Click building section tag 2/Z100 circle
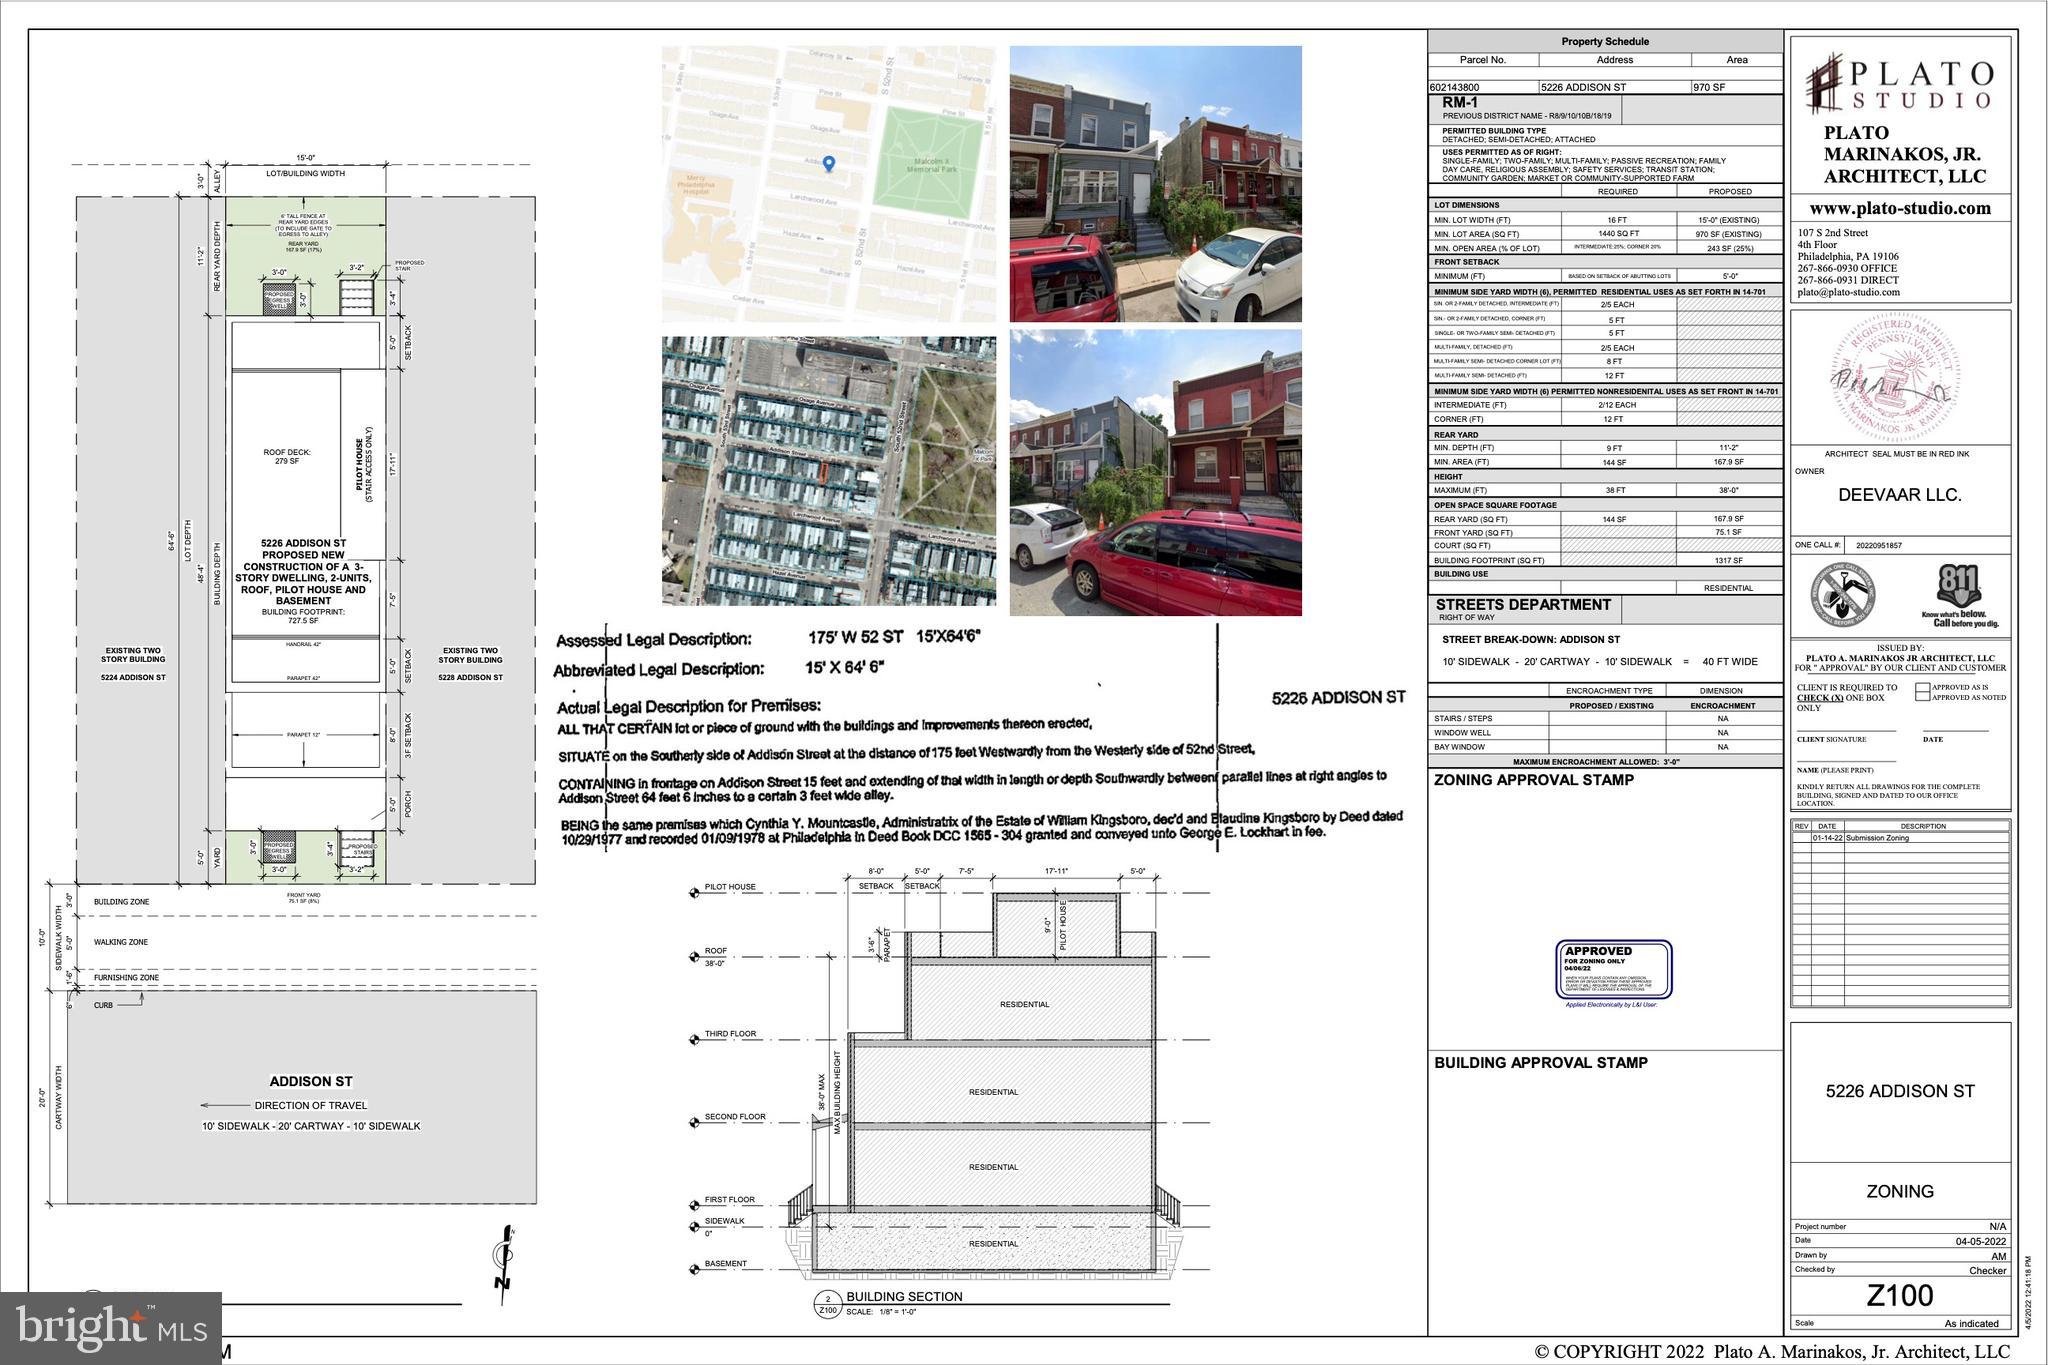Screen dimensions: 2048x1365 pyautogui.click(x=827, y=1303)
